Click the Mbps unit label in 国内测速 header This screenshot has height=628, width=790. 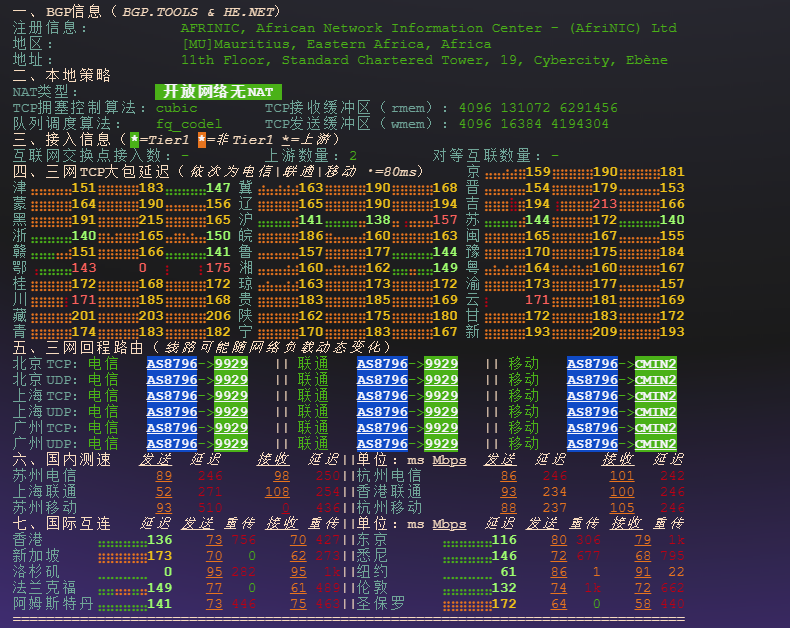[449, 461]
